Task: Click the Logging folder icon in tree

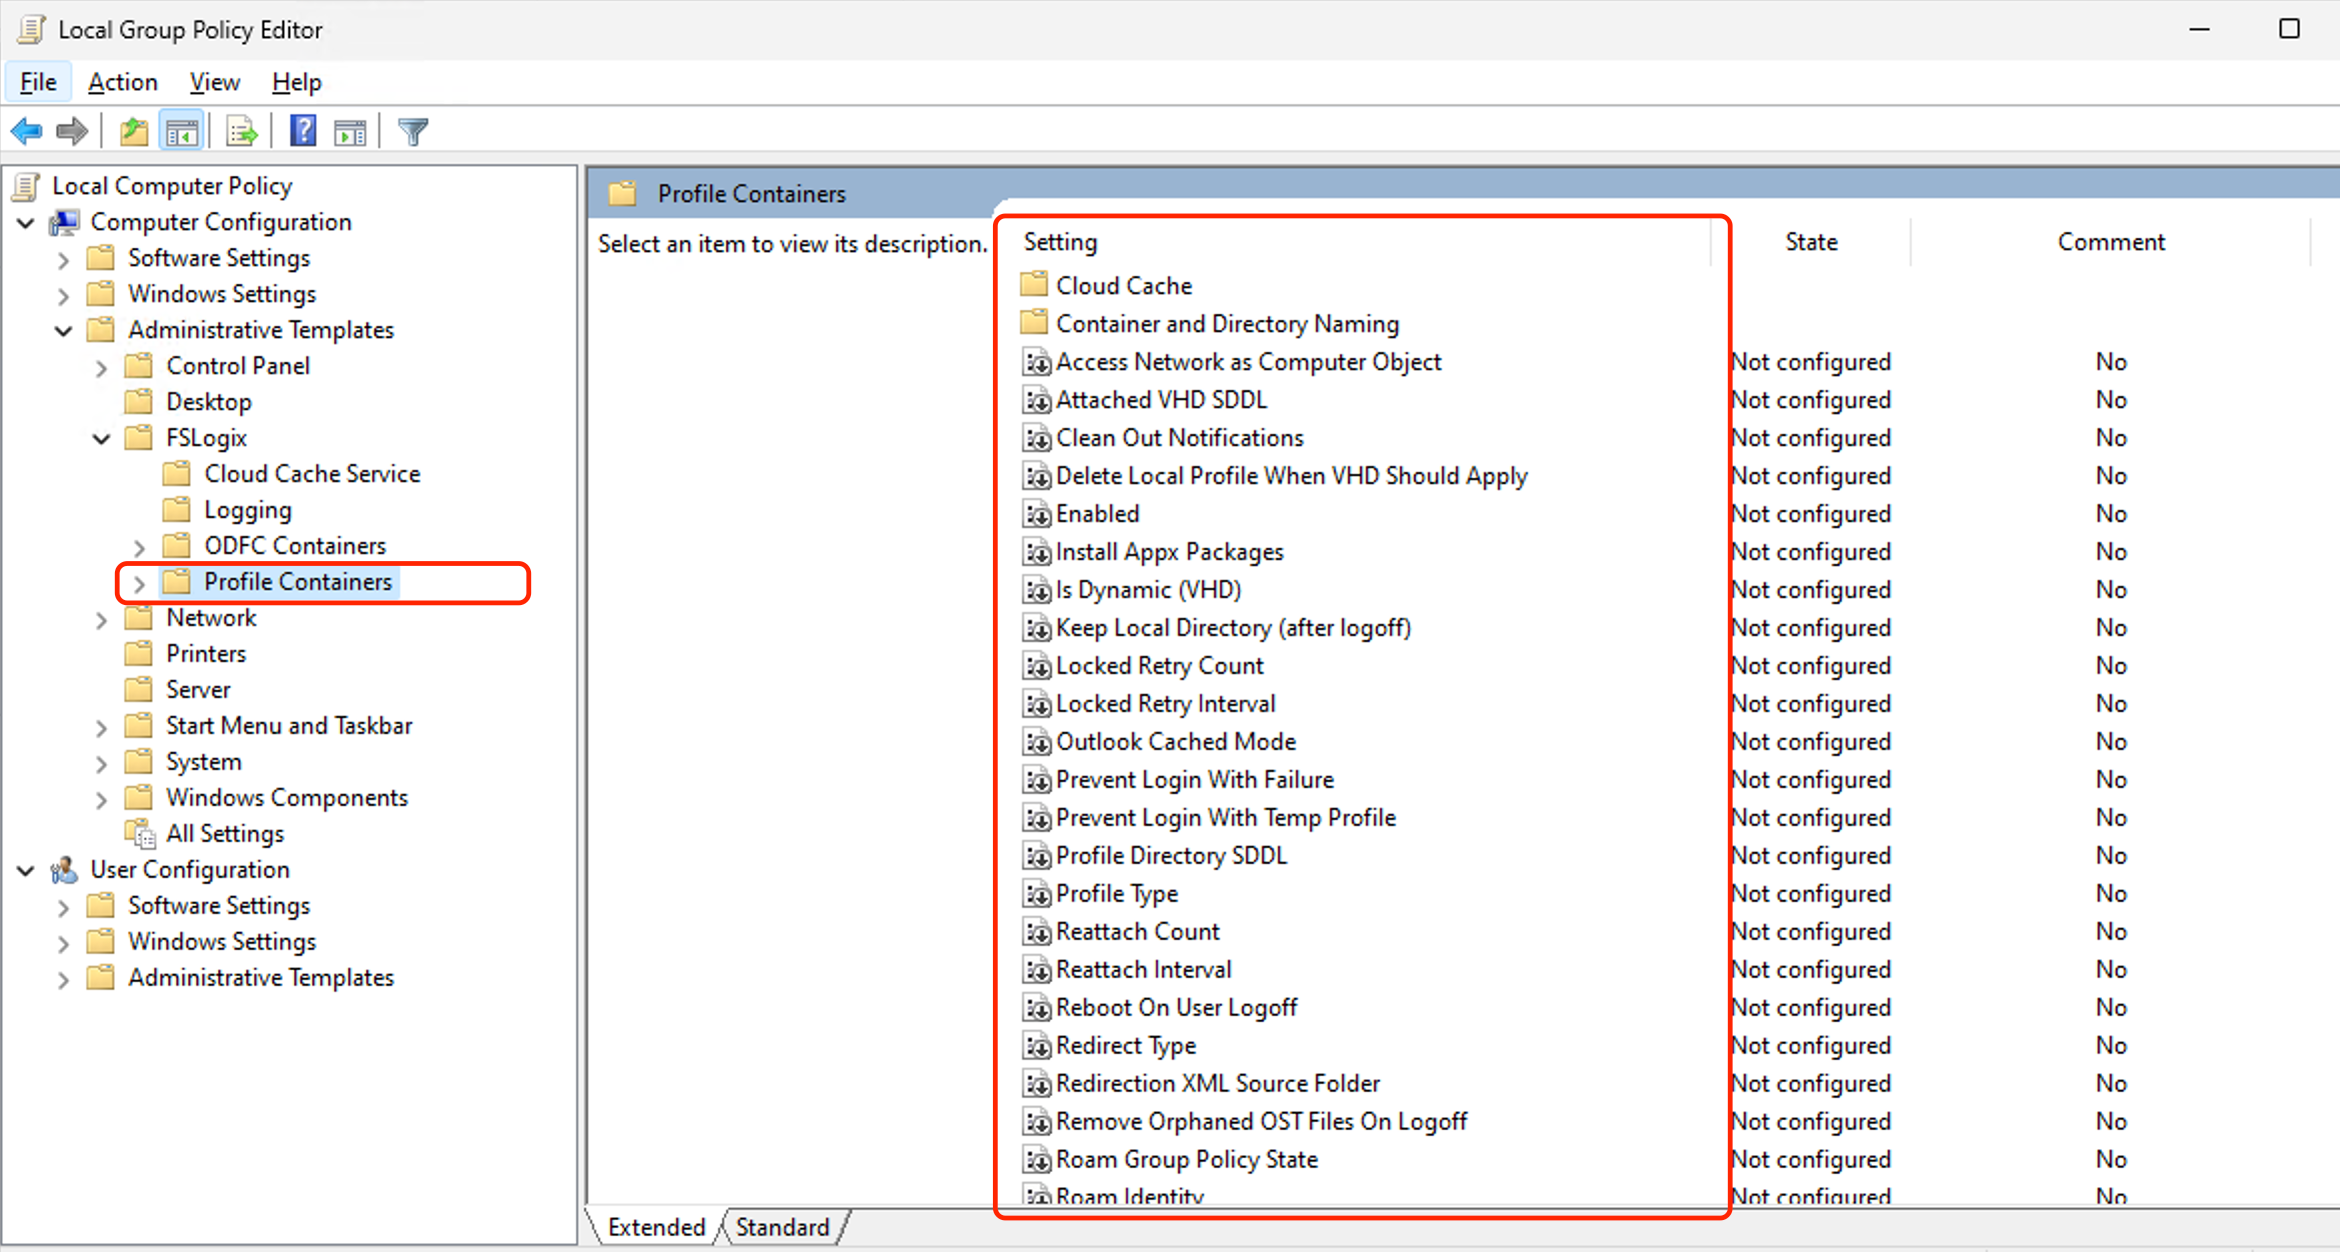Action: pyautogui.click(x=177, y=510)
